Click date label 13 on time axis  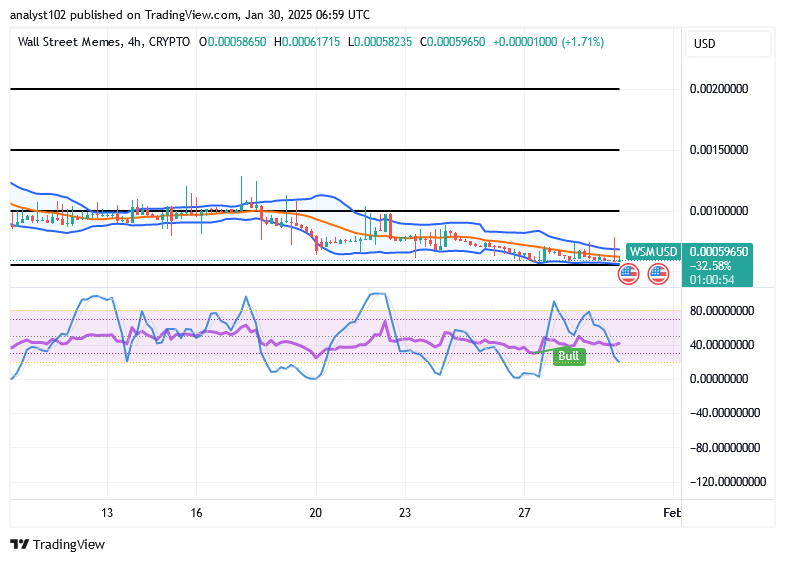coord(107,513)
